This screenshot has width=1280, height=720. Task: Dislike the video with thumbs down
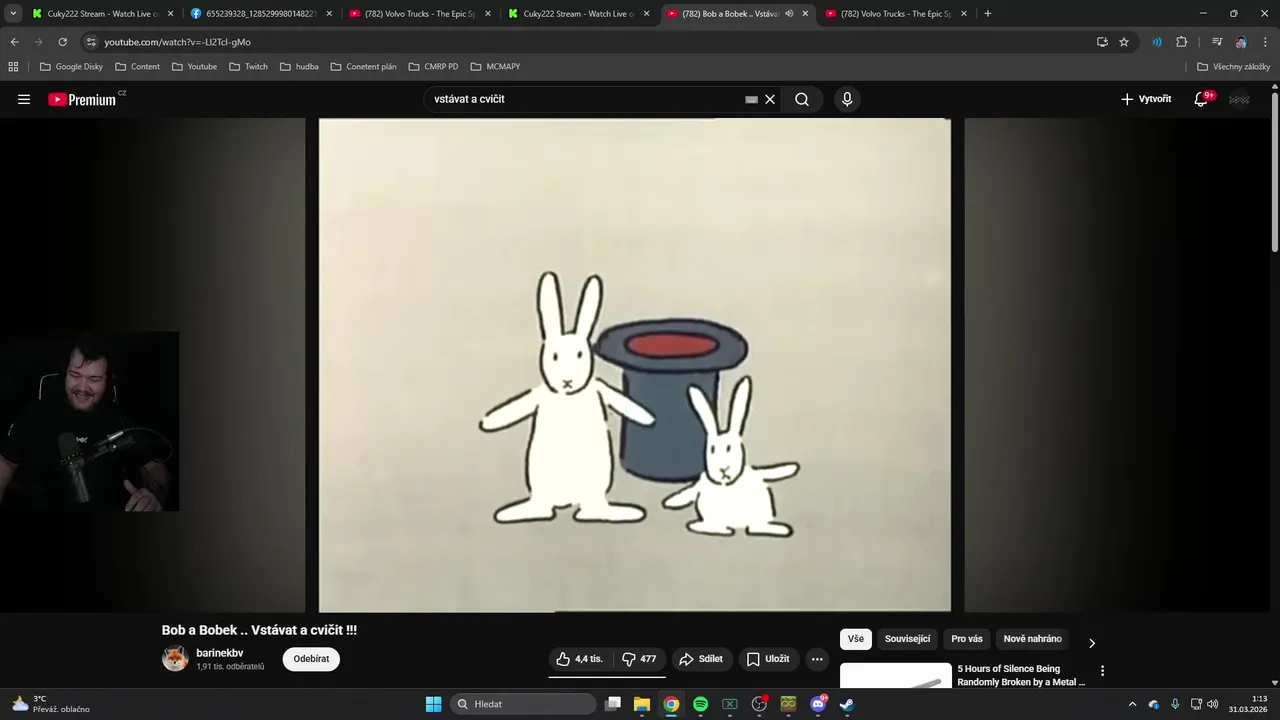(x=639, y=659)
